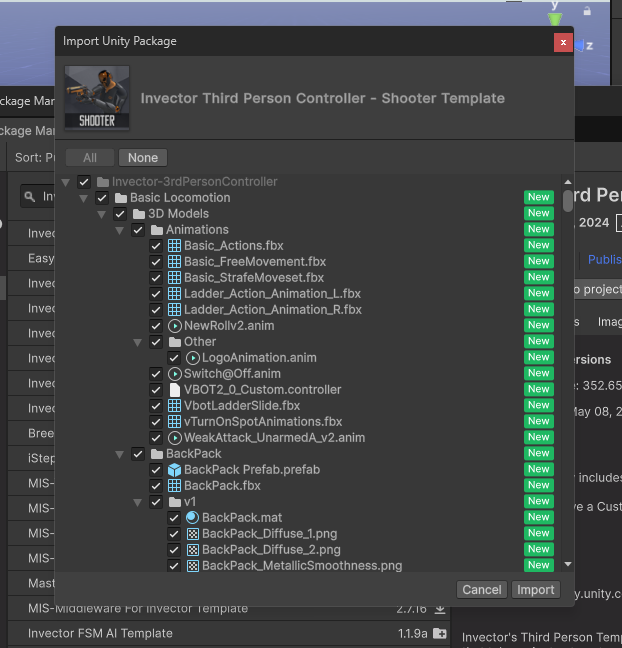Click the file list scrollbar thumb
Image resolution: width=622 pixels, height=648 pixels.
point(568,200)
